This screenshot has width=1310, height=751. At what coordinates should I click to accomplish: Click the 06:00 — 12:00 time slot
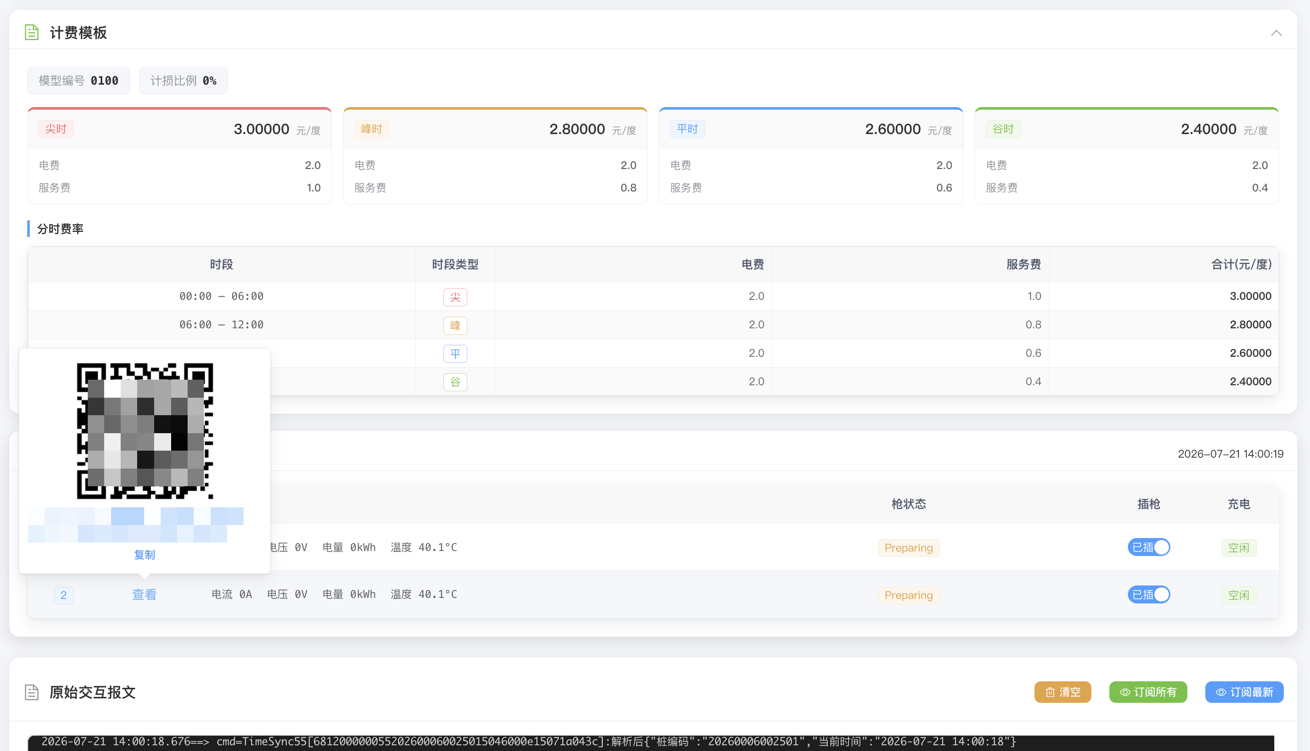(222, 325)
